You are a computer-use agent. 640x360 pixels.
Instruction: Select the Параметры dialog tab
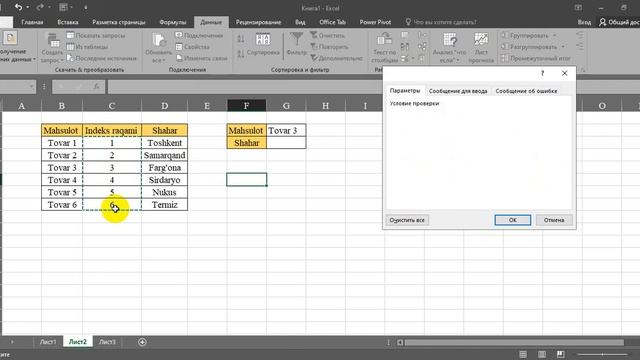click(405, 91)
